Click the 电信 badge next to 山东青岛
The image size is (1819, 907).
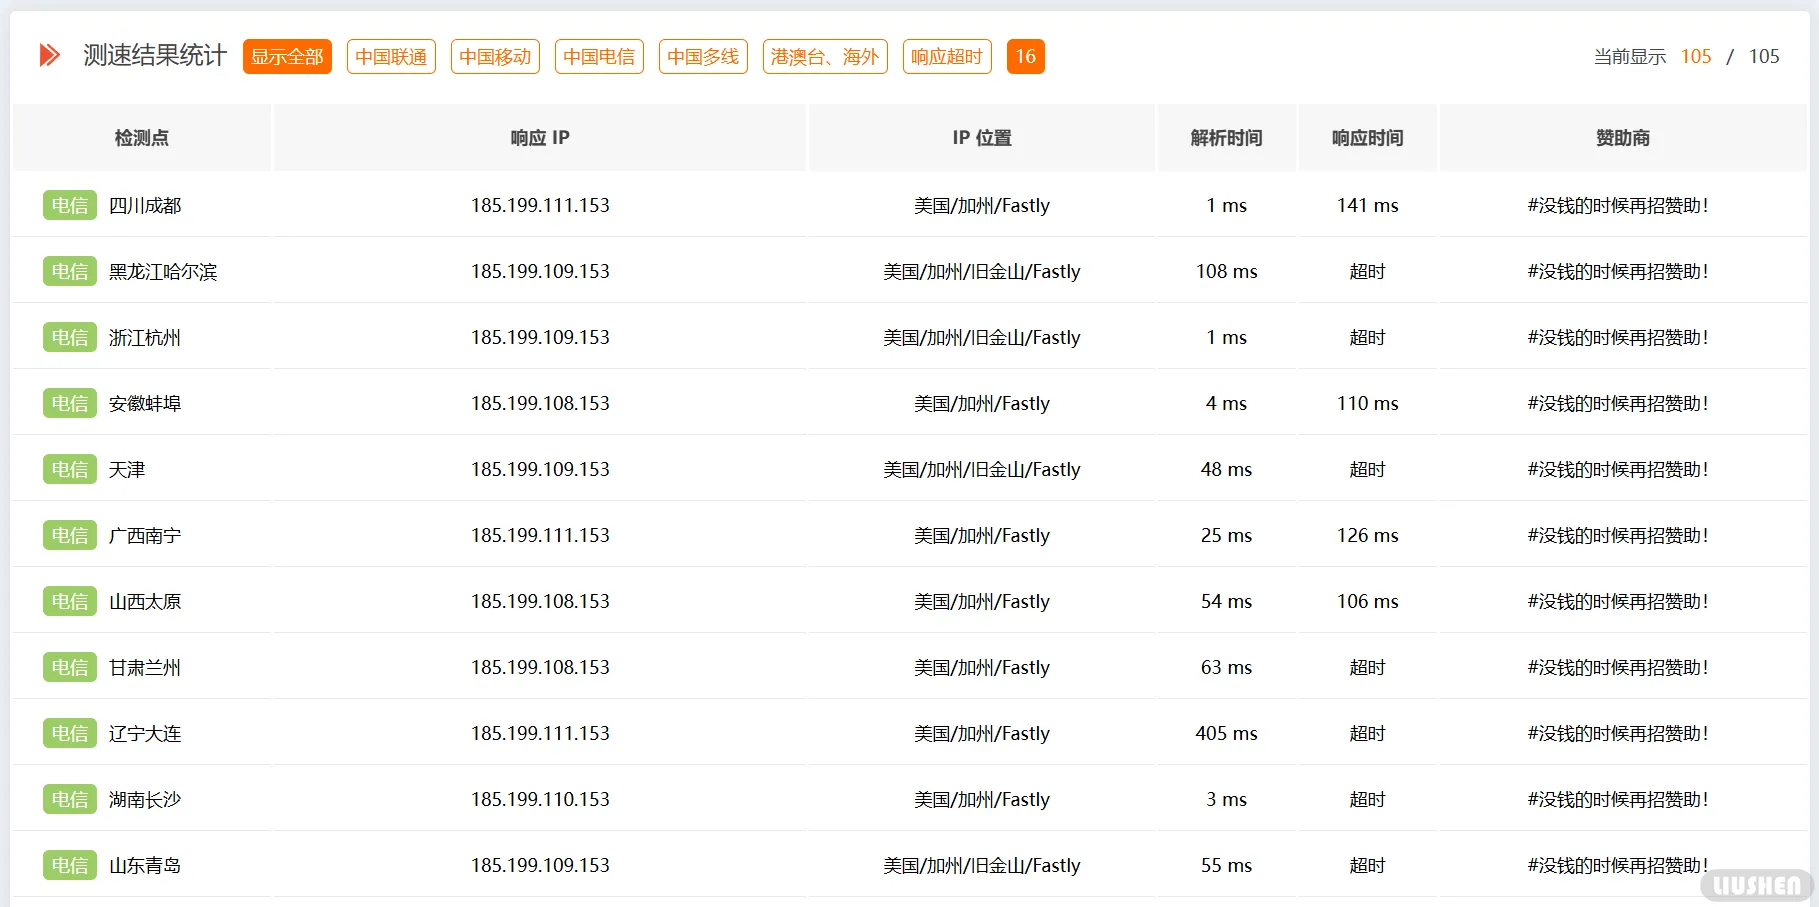click(x=69, y=865)
